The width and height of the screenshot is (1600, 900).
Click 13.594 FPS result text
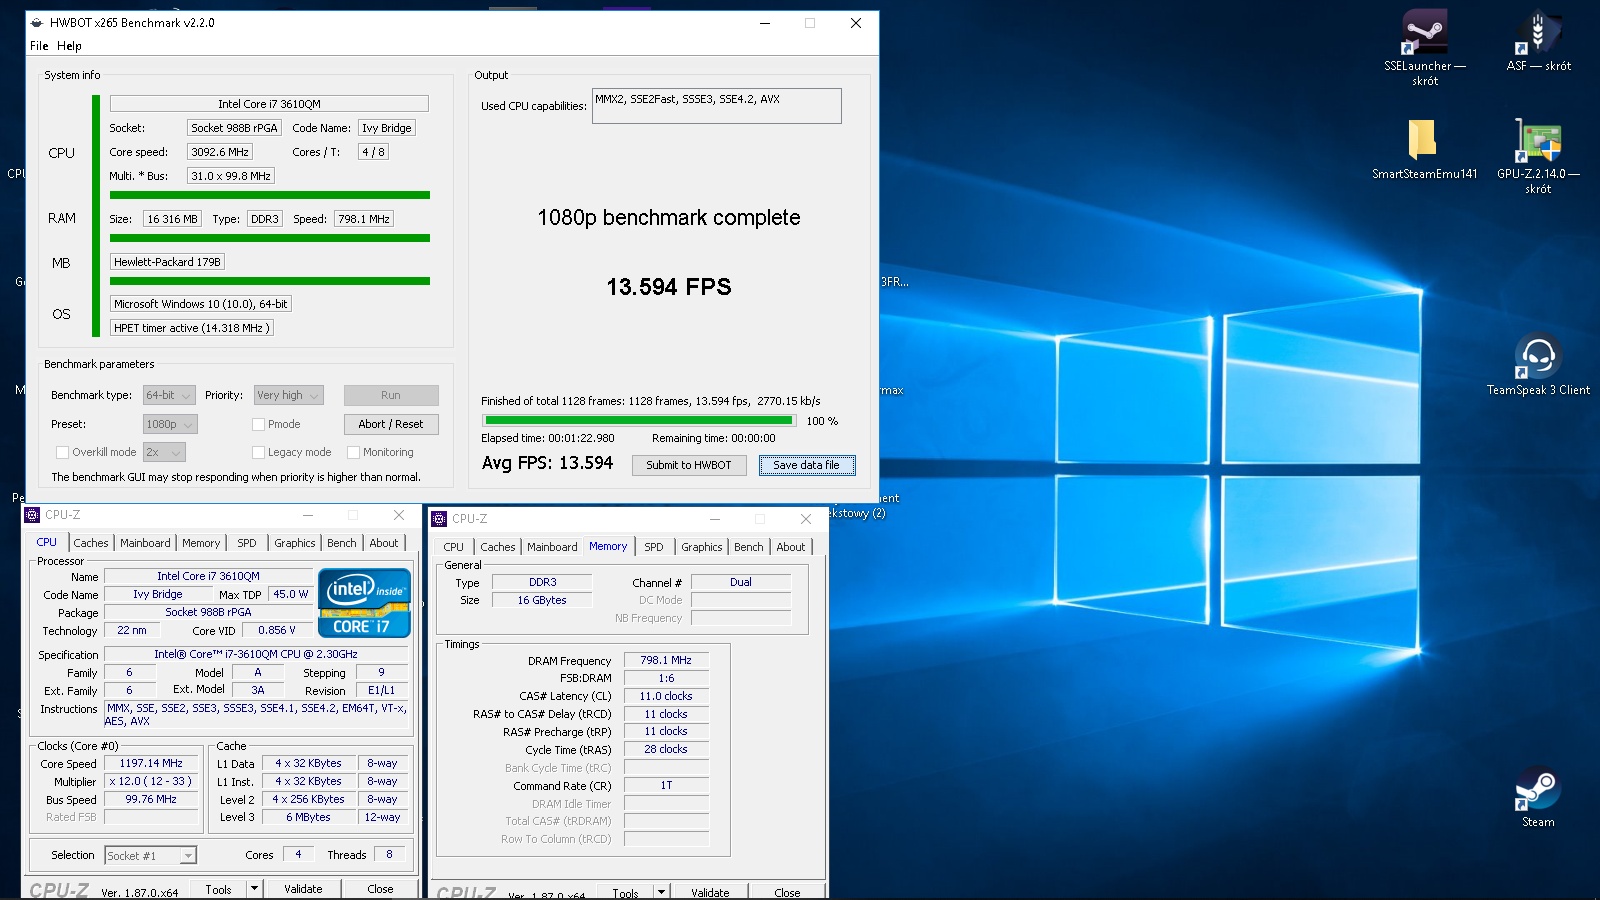click(669, 287)
